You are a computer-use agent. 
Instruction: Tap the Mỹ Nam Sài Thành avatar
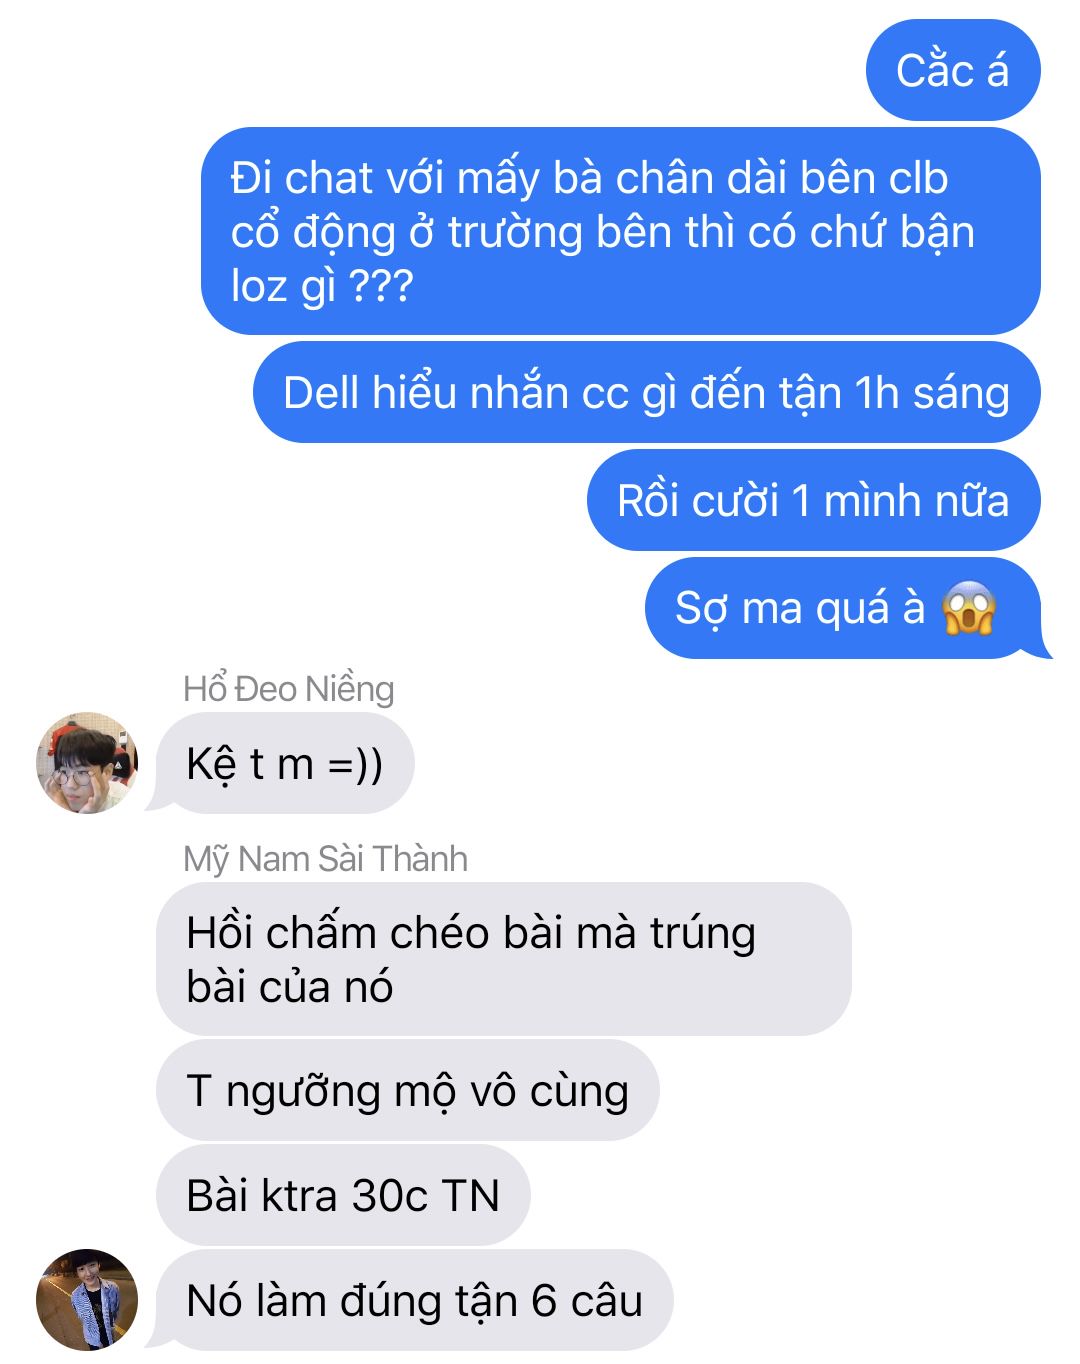coord(87,1299)
